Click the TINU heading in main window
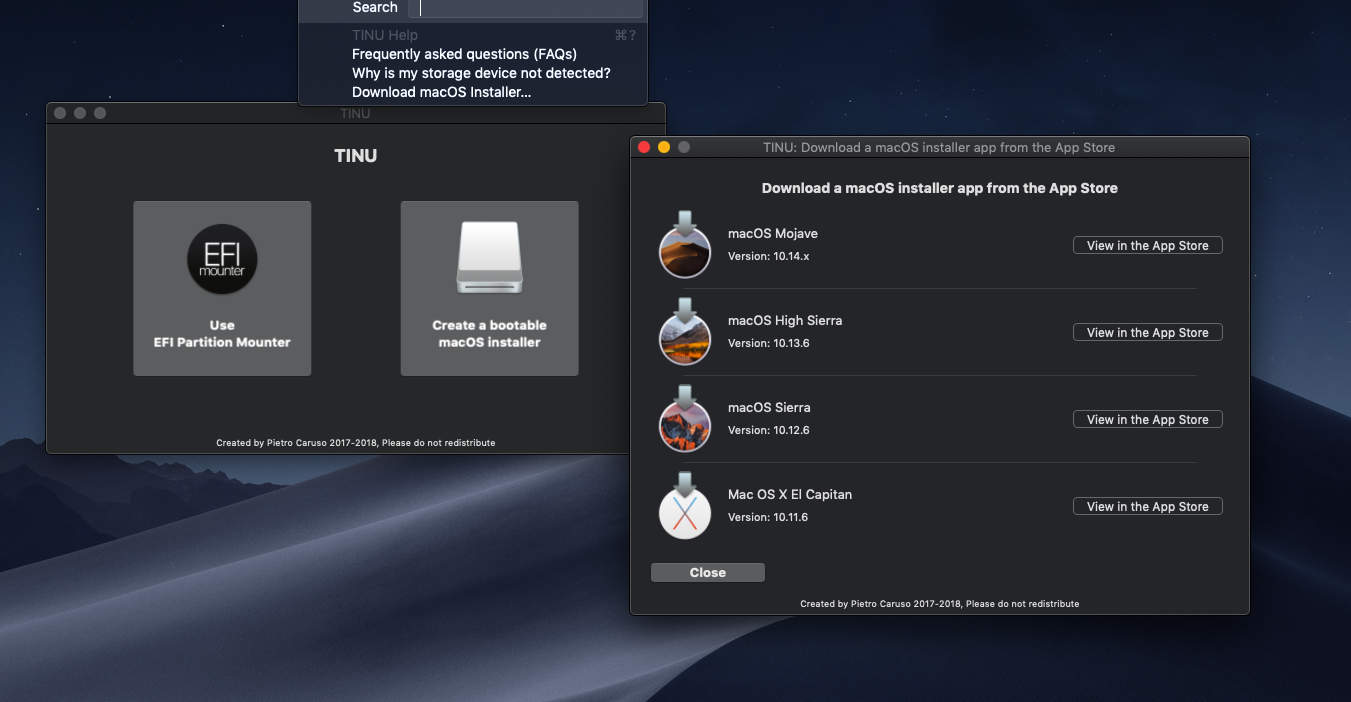Viewport: 1351px width, 702px height. [355, 157]
